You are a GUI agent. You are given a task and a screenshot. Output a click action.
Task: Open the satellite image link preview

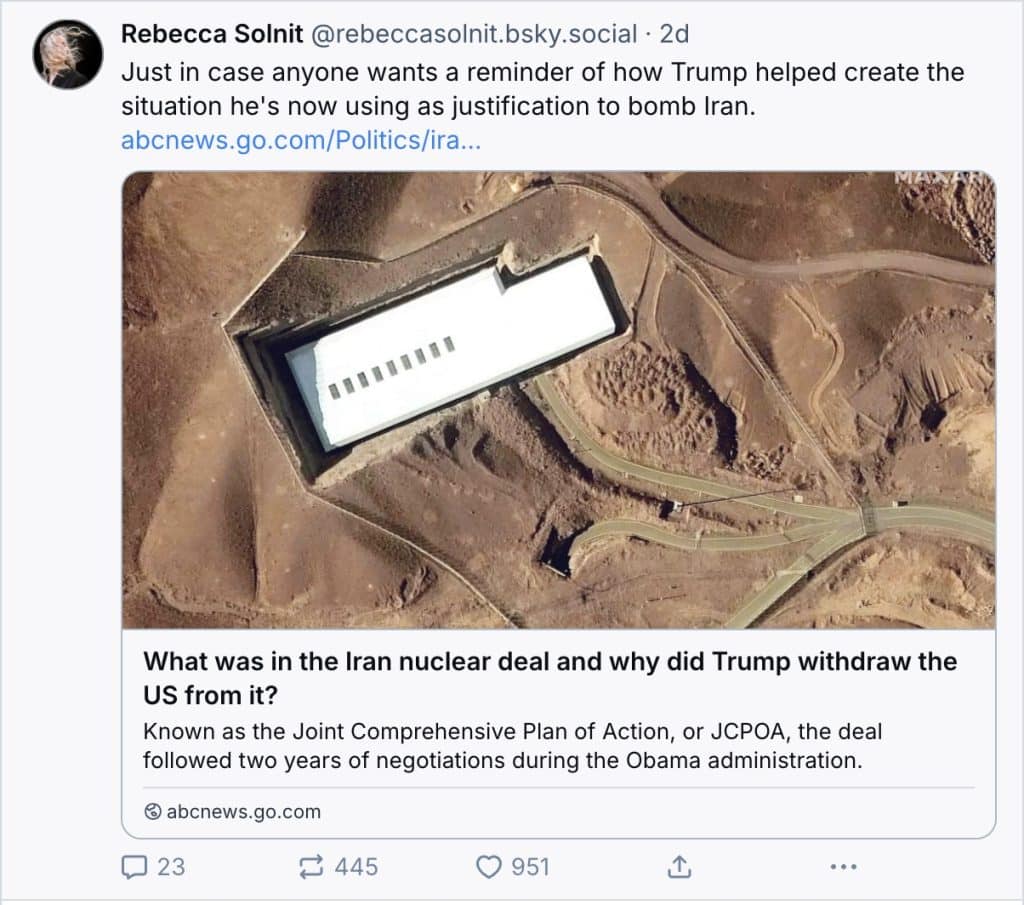558,400
